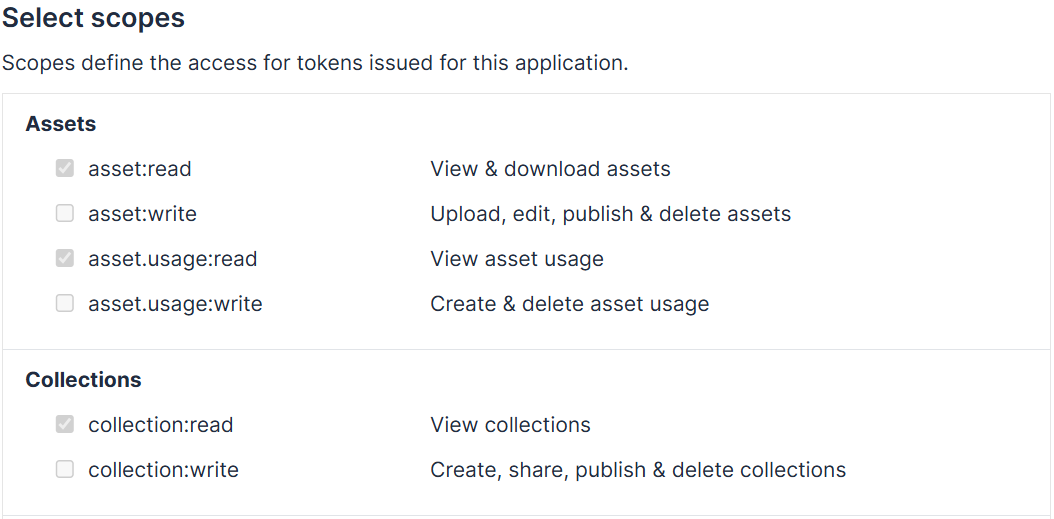This screenshot has height=519, width=1054.
Task: Click the asset.usage:write label text
Action: (175, 304)
